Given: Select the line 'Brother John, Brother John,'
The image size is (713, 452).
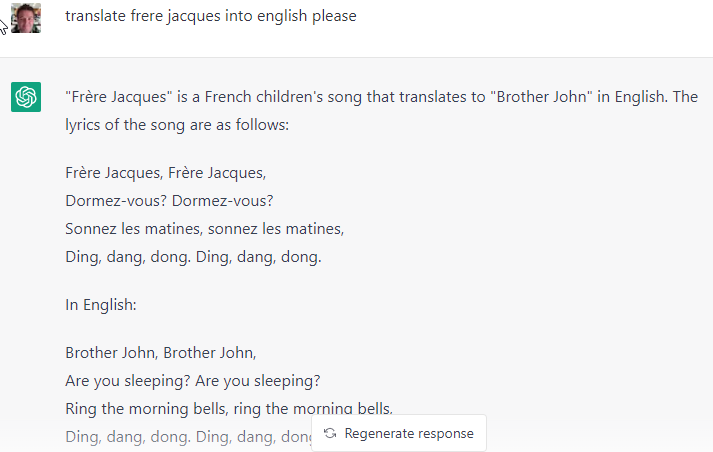Looking at the screenshot, I should 161,353.
